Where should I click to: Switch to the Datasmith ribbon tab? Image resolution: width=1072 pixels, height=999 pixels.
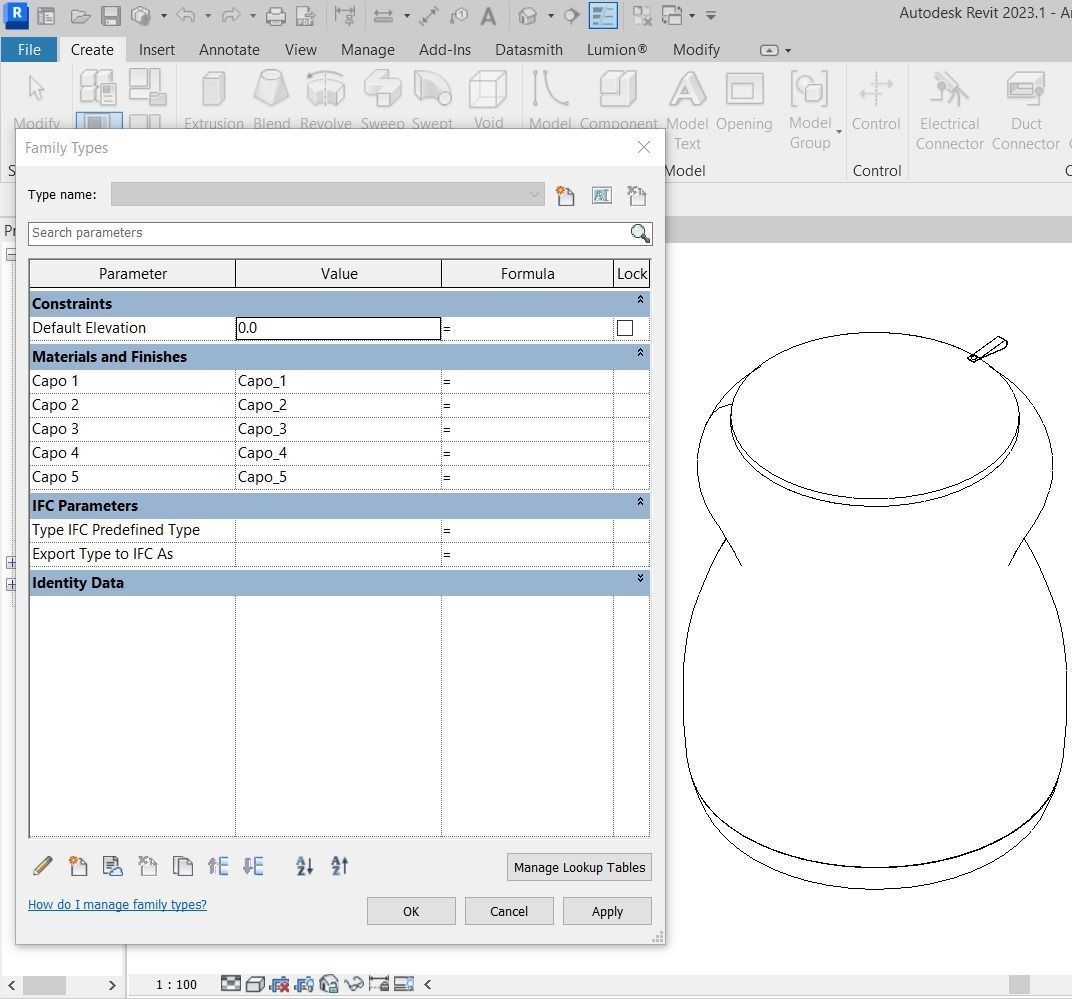point(529,50)
